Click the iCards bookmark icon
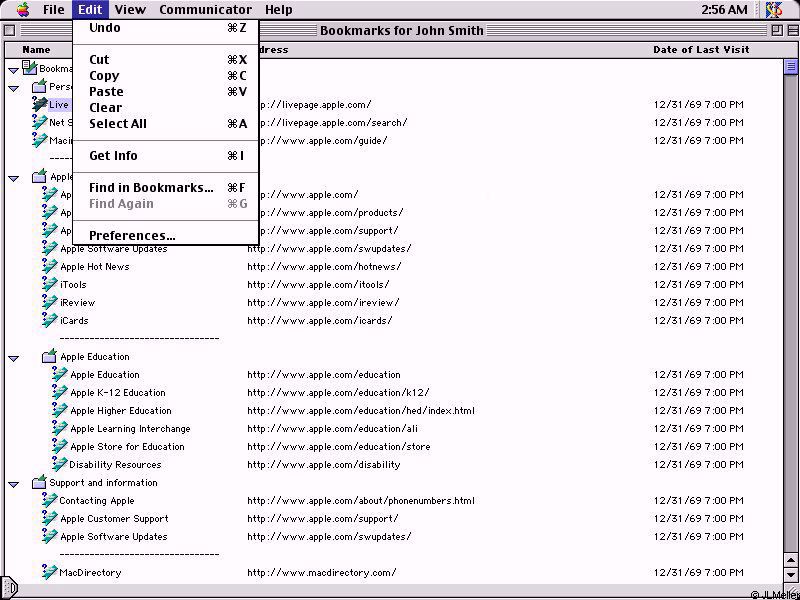800x600 pixels. 50,321
